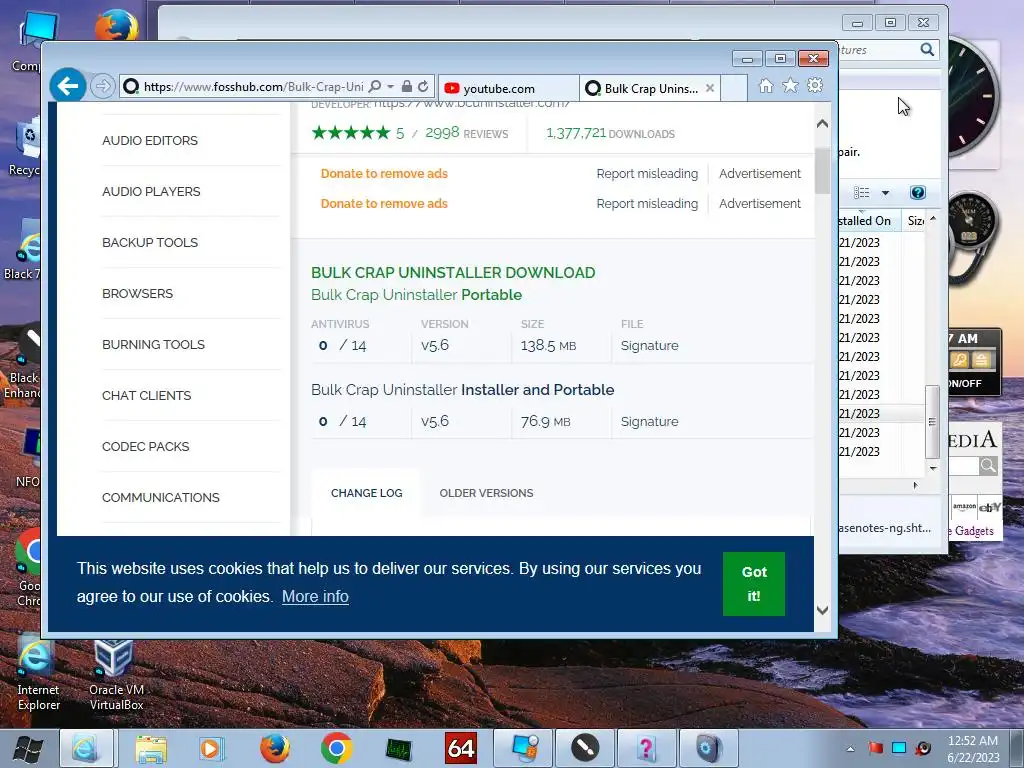Image resolution: width=1024 pixels, height=768 pixels.
Task: Show hidden tray icons arrow
Action: 850,748
